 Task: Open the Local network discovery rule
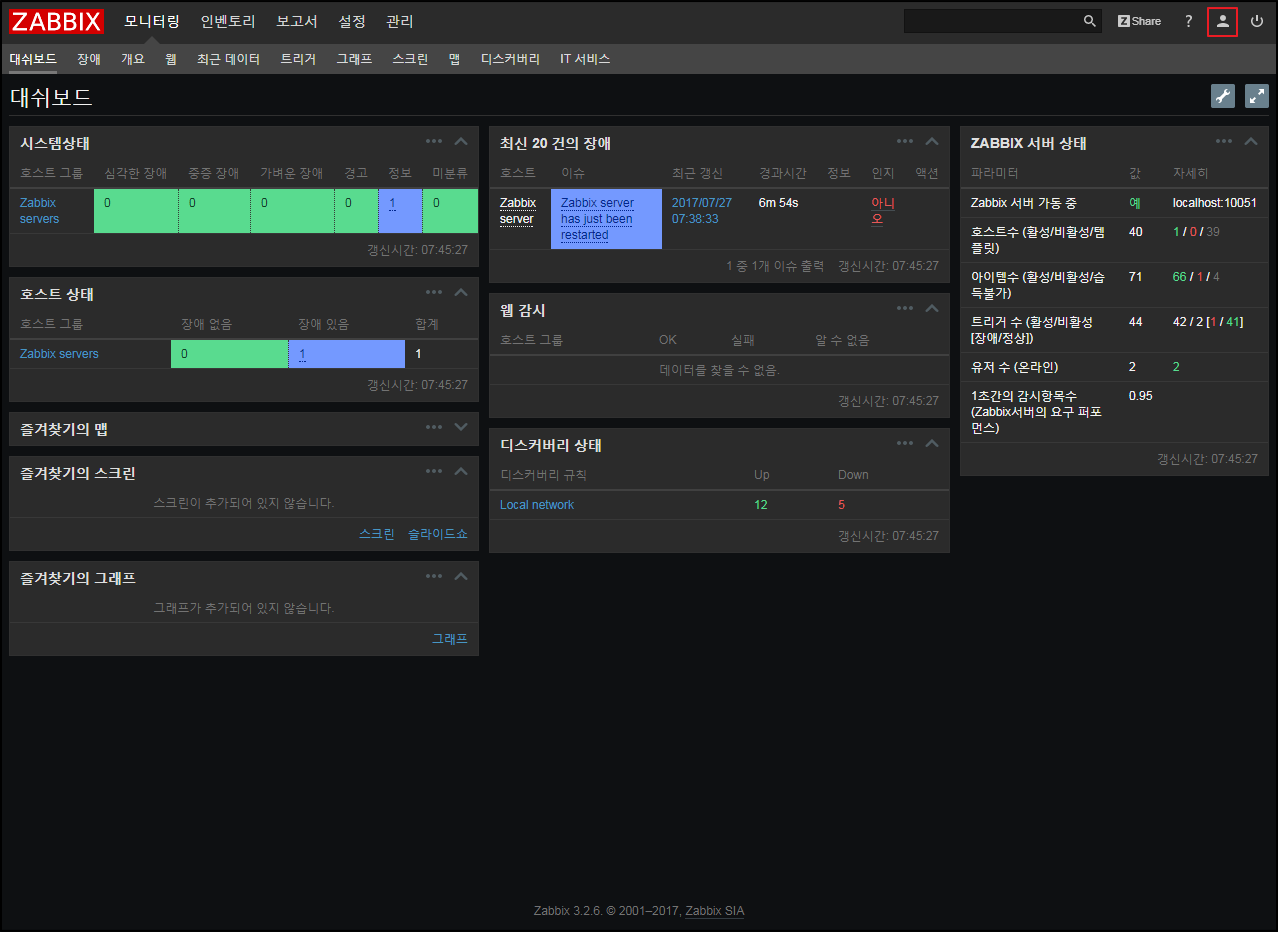click(x=537, y=505)
